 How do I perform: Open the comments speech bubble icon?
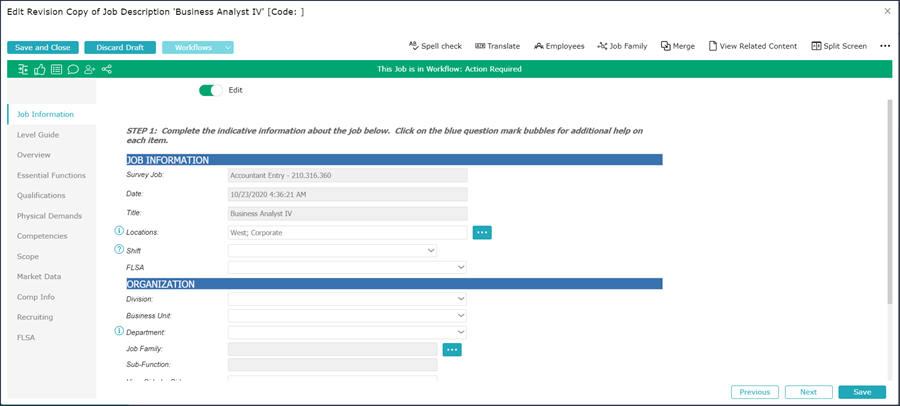click(x=73, y=70)
